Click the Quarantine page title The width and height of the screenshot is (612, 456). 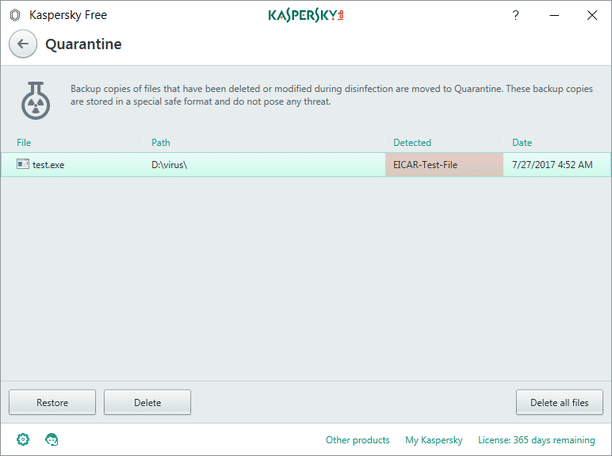pyautogui.click(x=84, y=44)
